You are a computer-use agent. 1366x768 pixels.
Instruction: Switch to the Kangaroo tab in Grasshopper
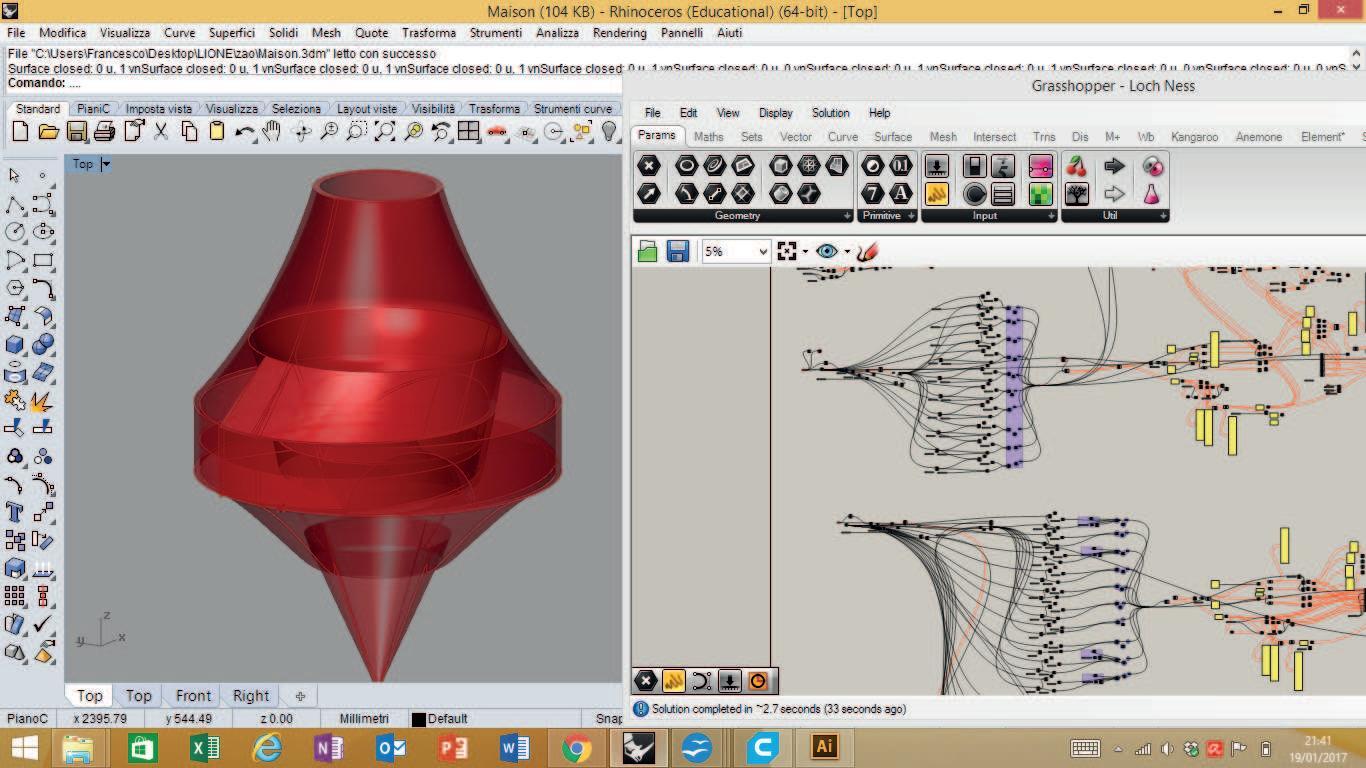click(1194, 137)
